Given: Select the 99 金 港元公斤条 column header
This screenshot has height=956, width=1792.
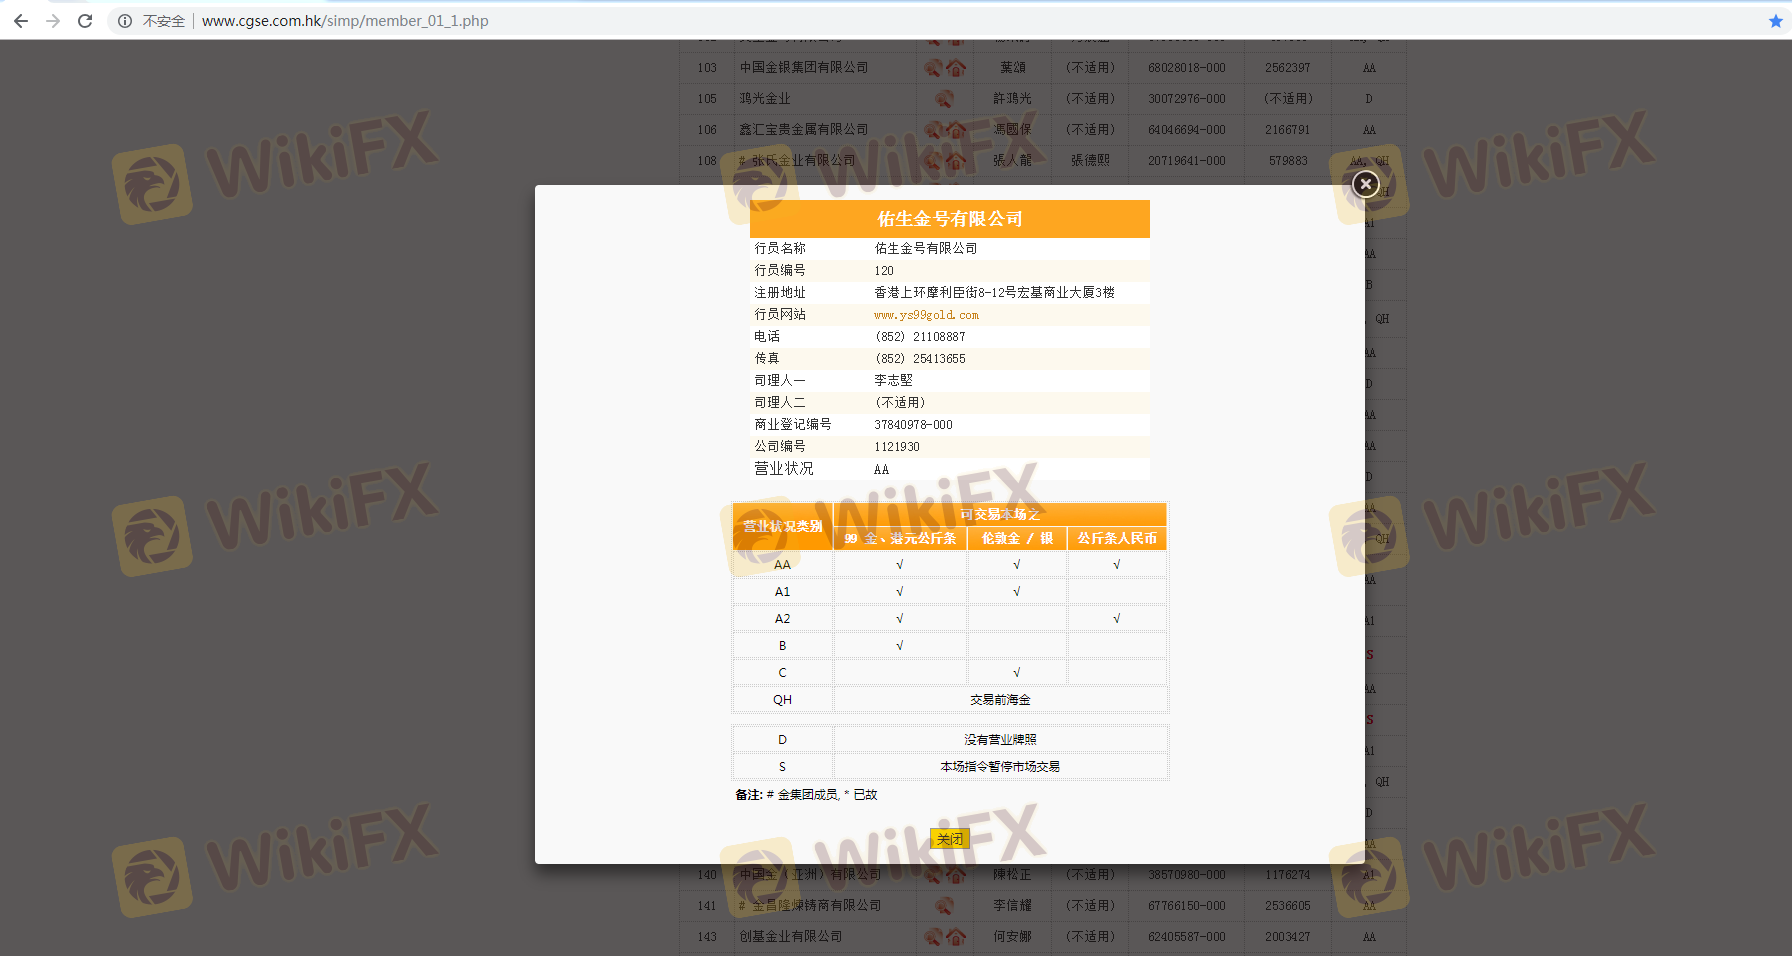Looking at the screenshot, I should (899, 538).
